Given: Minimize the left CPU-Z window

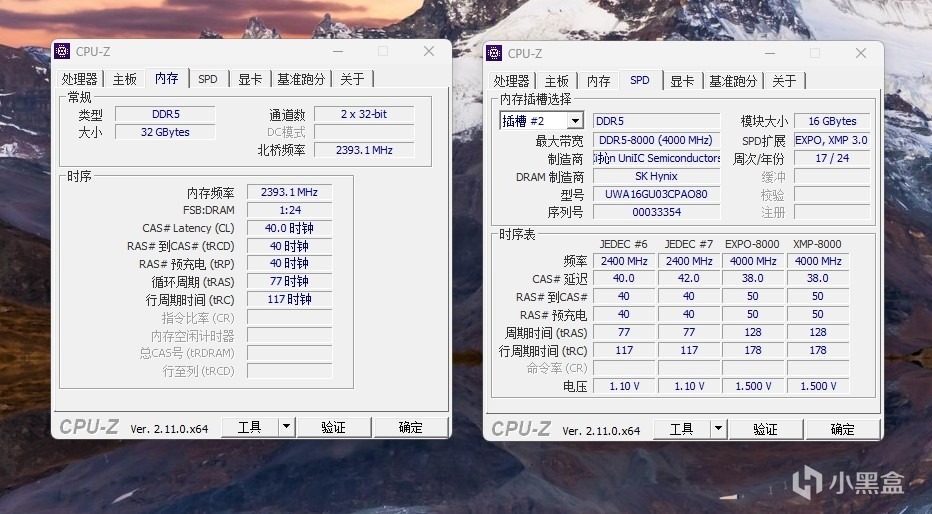Looking at the screenshot, I should click(x=338, y=52).
